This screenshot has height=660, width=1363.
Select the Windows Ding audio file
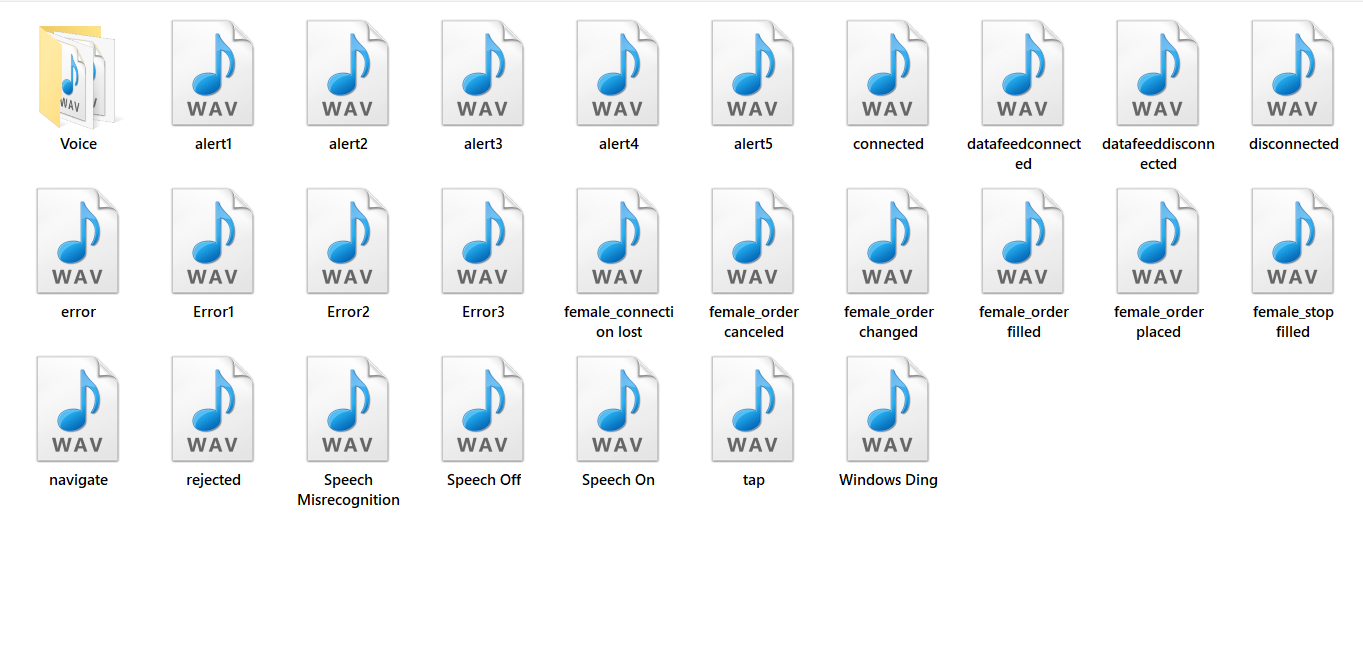(x=887, y=408)
